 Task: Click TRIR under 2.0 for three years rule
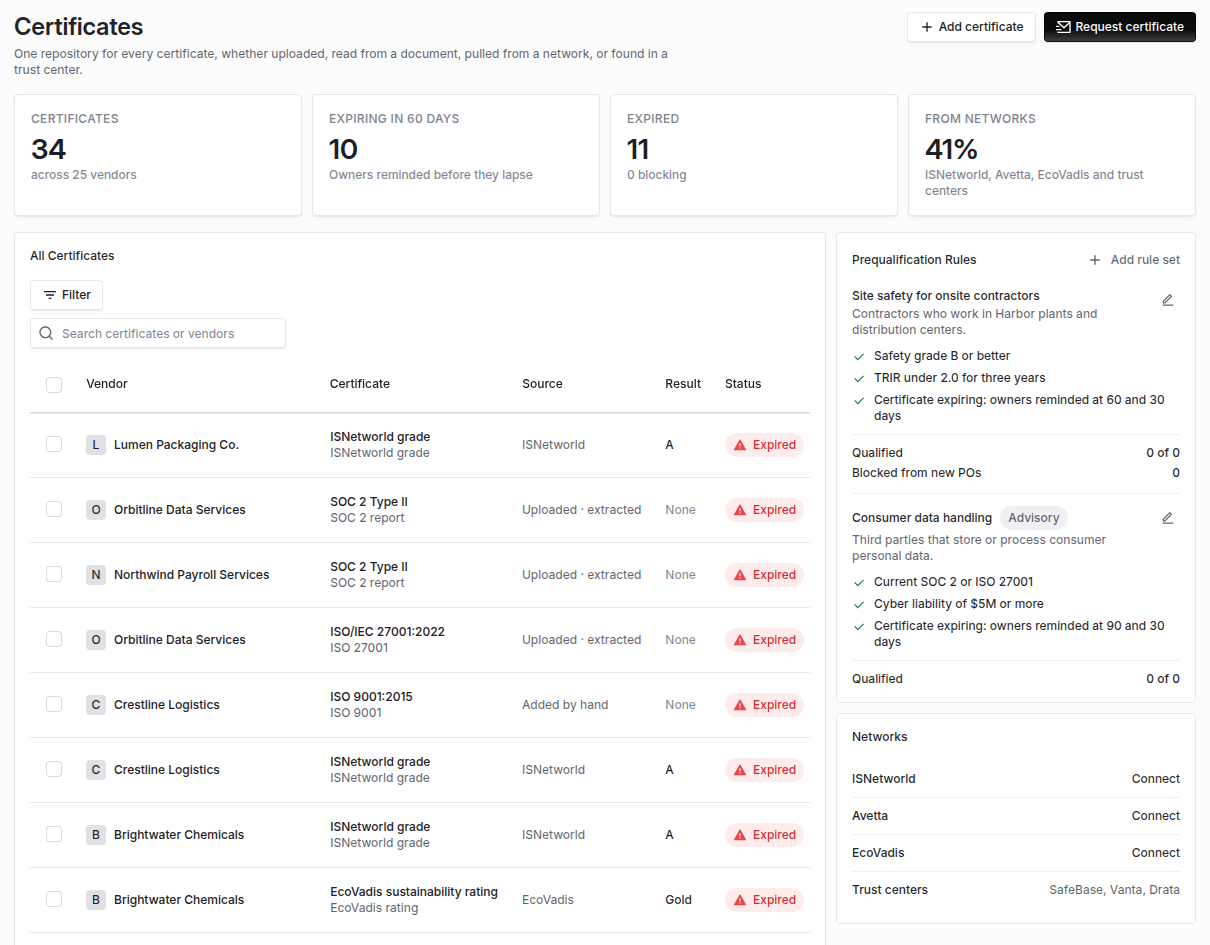coord(959,378)
